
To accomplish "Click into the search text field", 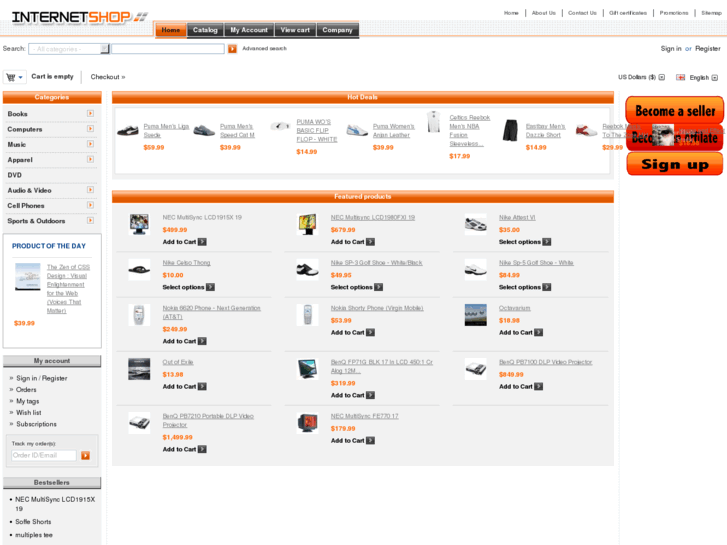I will tap(168, 49).
